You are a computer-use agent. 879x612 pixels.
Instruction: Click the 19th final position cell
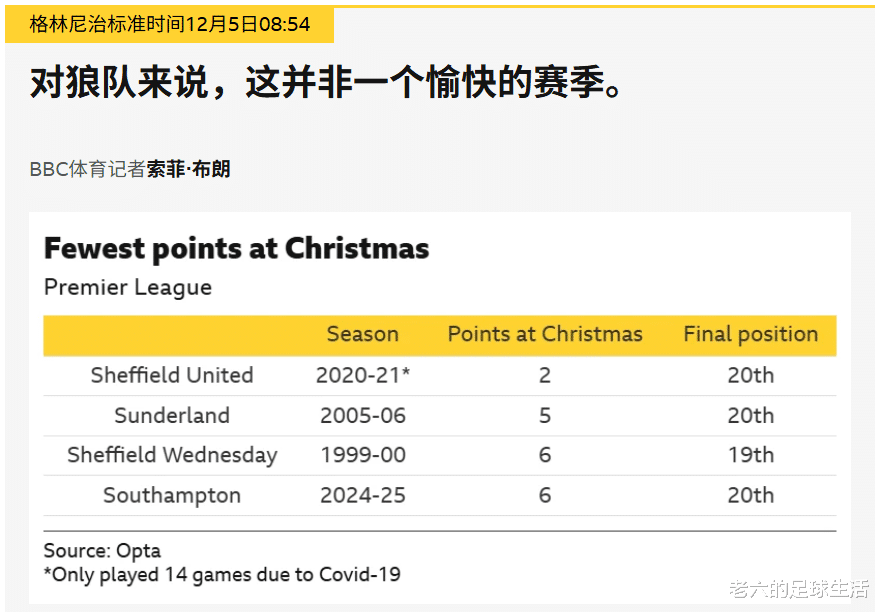750,455
